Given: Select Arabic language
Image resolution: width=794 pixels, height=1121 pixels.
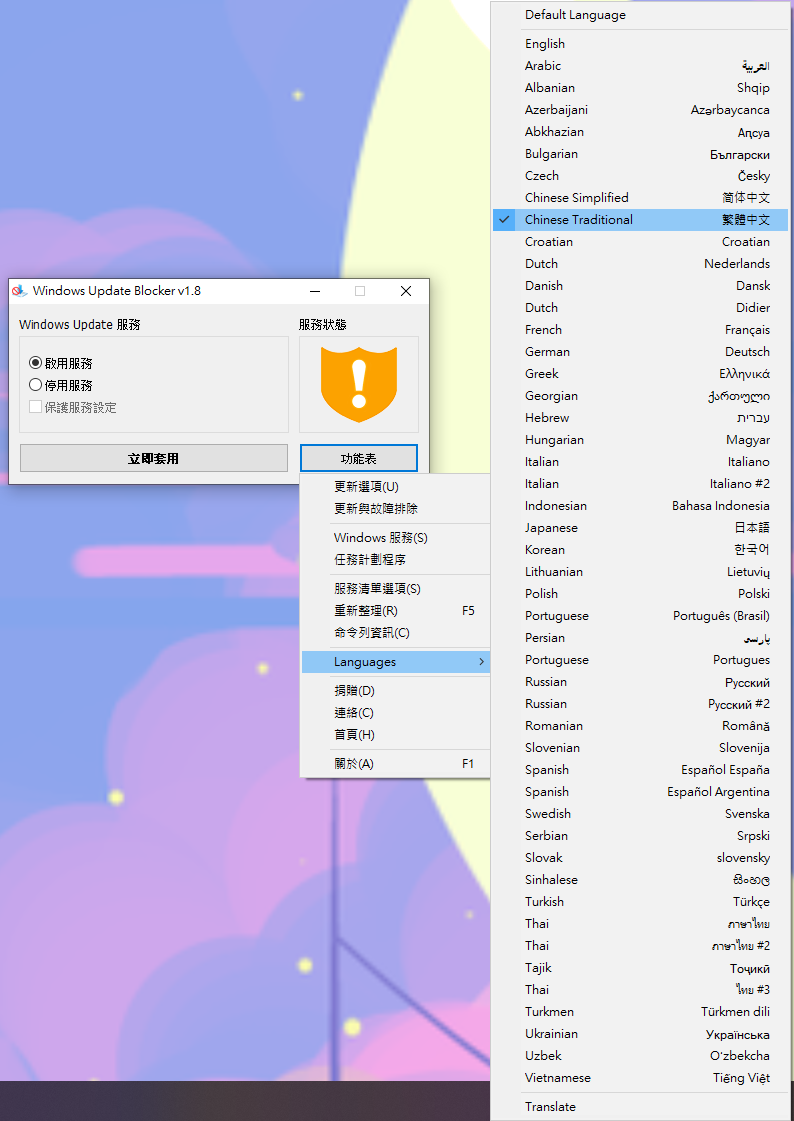Looking at the screenshot, I should (640, 66).
